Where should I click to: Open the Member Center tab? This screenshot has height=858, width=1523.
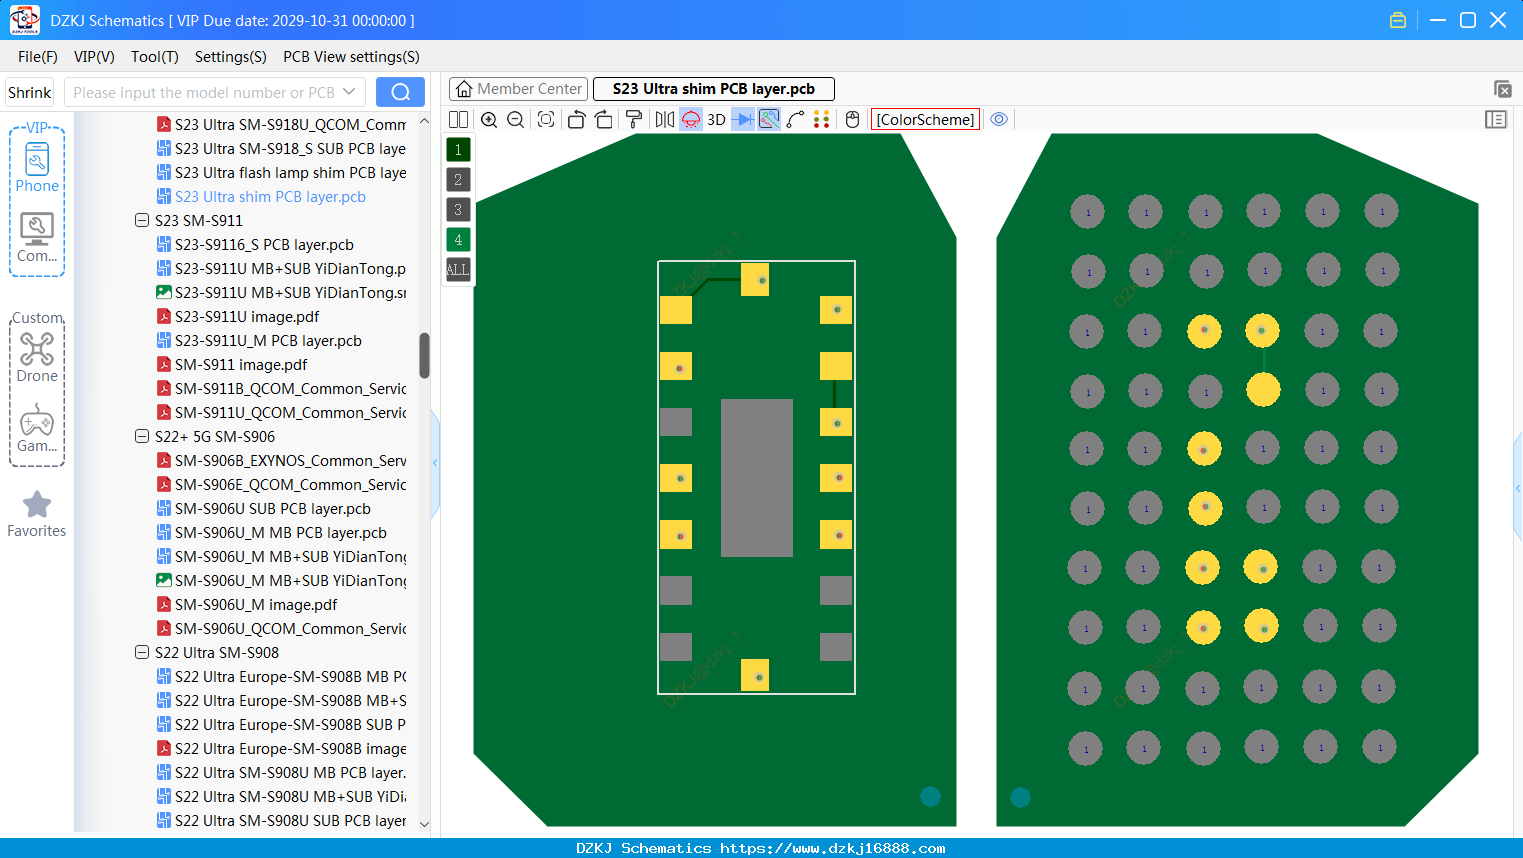point(518,89)
